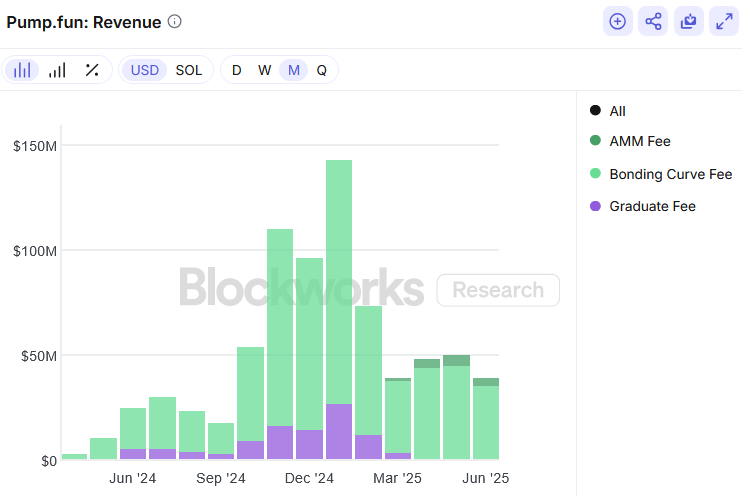Switch to the cumulative bars view icon
Viewport: 742px width, 496px height.
pyautogui.click(x=57, y=70)
